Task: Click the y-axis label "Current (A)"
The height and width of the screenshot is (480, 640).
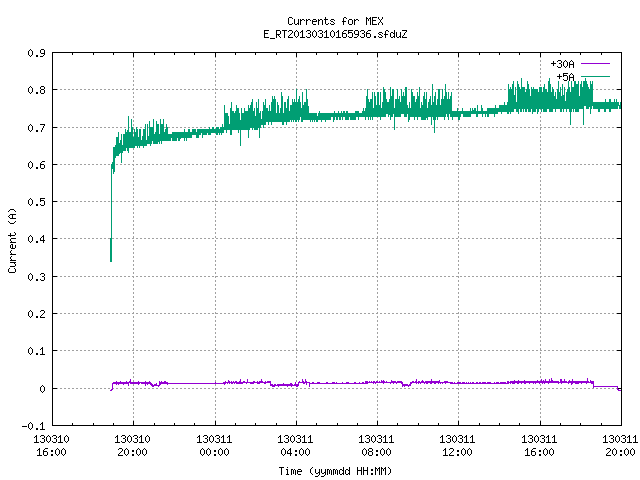Action: (12, 240)
